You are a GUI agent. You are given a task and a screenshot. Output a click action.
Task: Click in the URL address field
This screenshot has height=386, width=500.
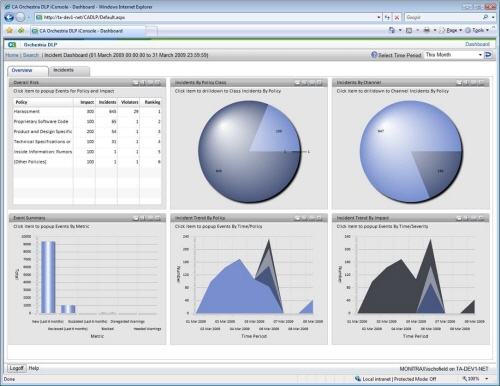207,17
